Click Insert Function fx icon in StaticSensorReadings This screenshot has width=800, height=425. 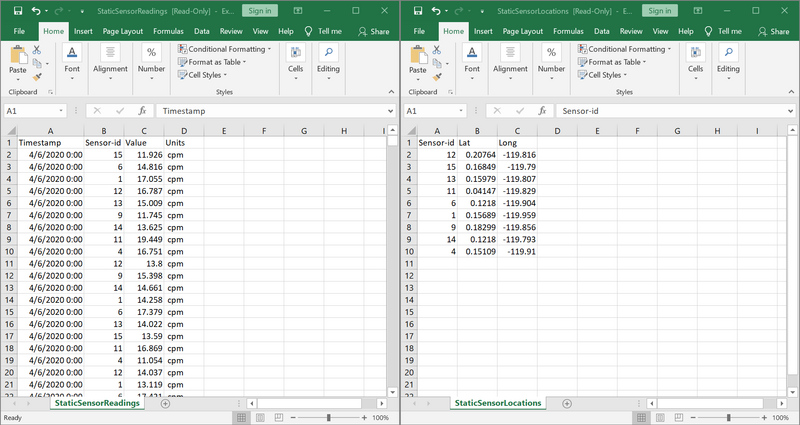coord(143,111)
